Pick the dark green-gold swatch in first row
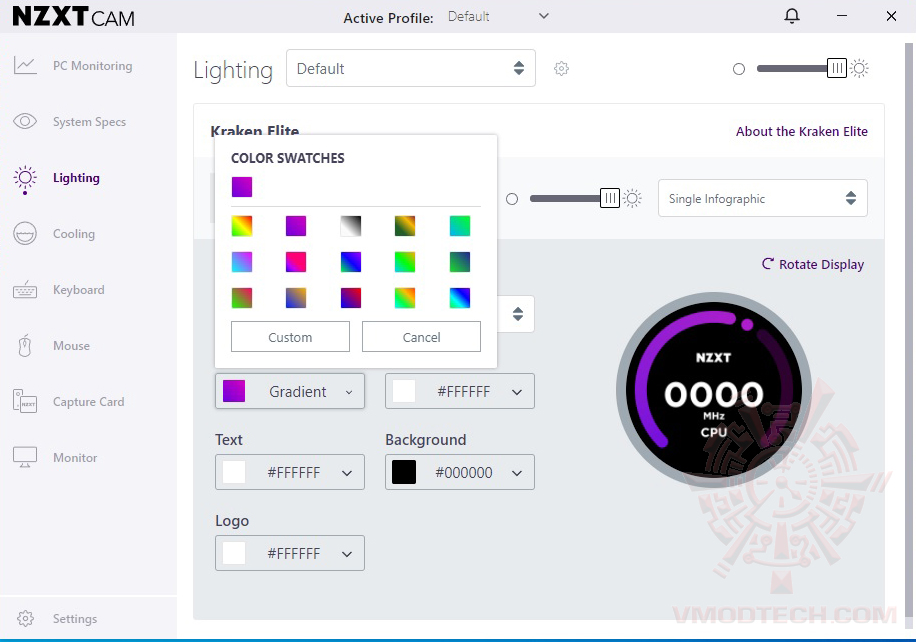The image size is (916, 642). 405,225
